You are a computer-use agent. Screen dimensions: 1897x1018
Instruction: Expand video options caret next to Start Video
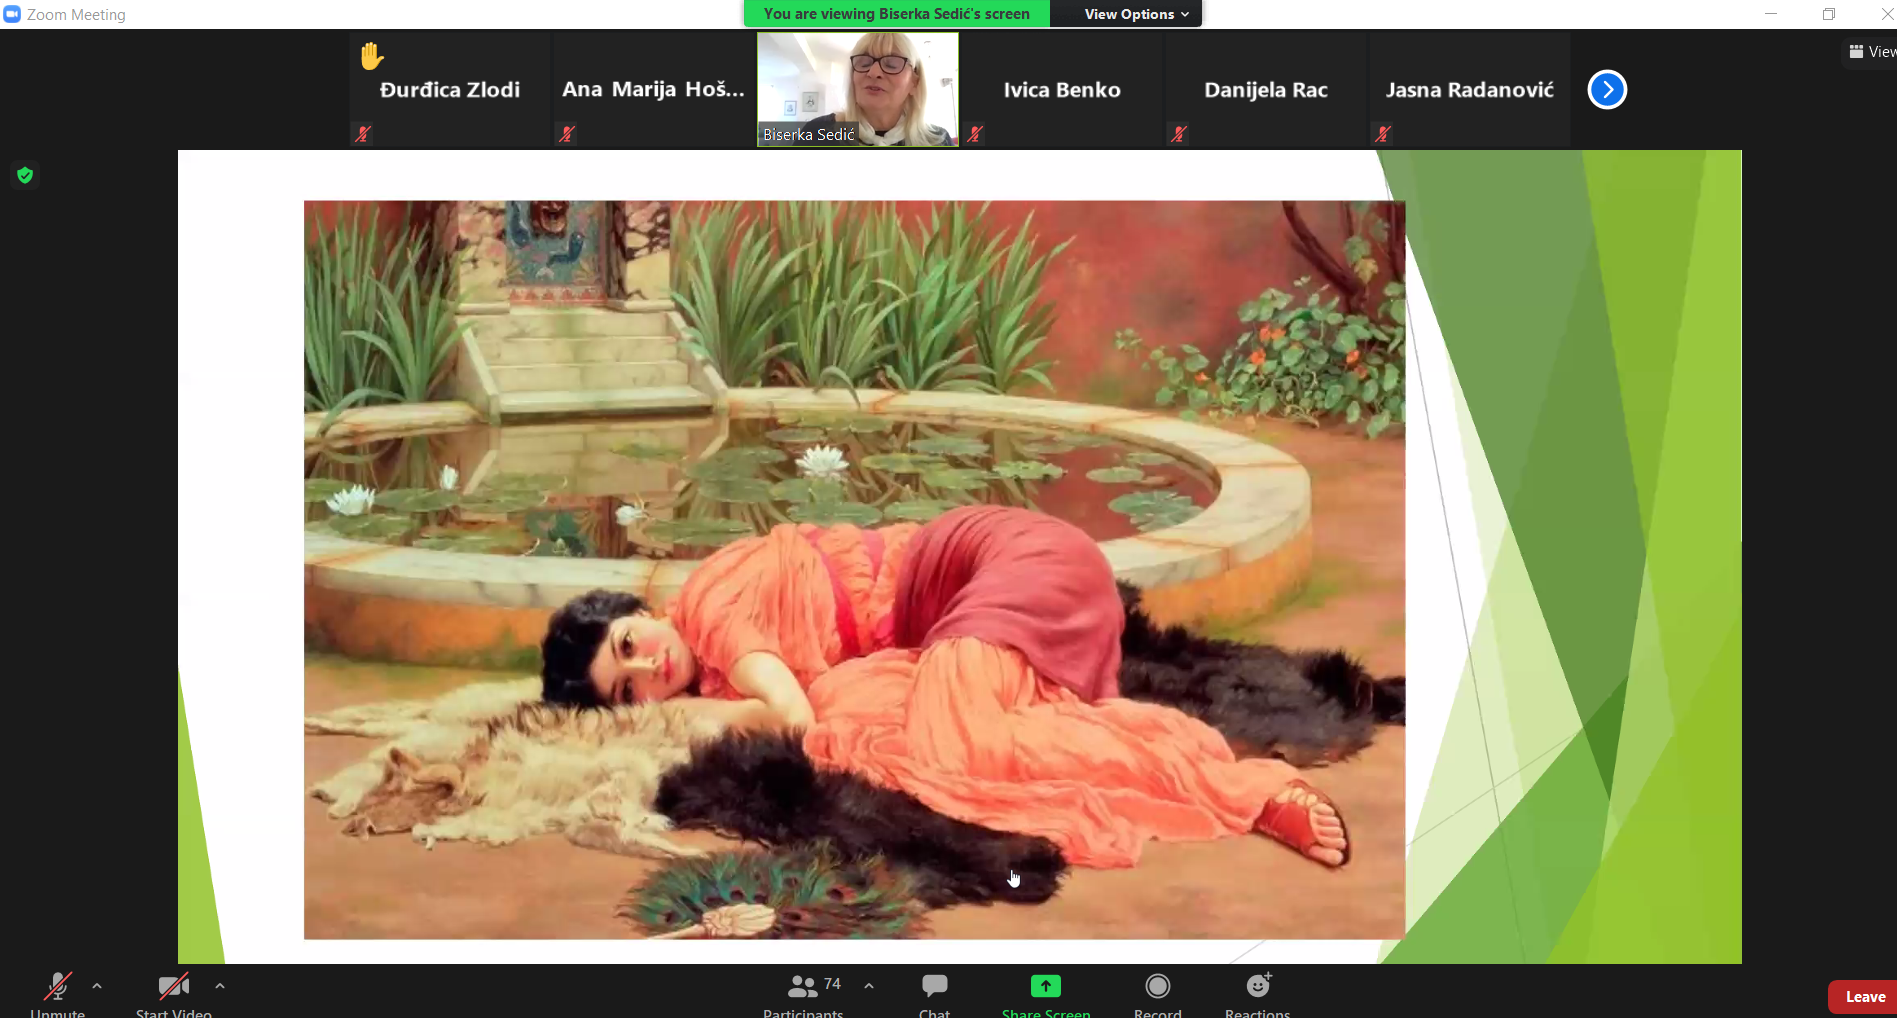point(220,986)
